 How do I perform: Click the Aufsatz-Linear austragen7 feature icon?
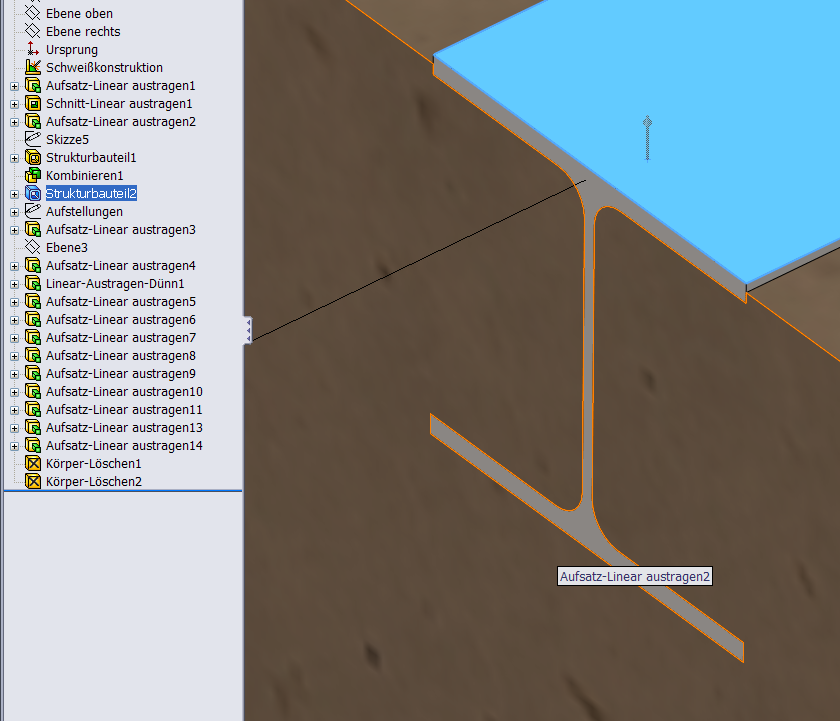(33, 337)
